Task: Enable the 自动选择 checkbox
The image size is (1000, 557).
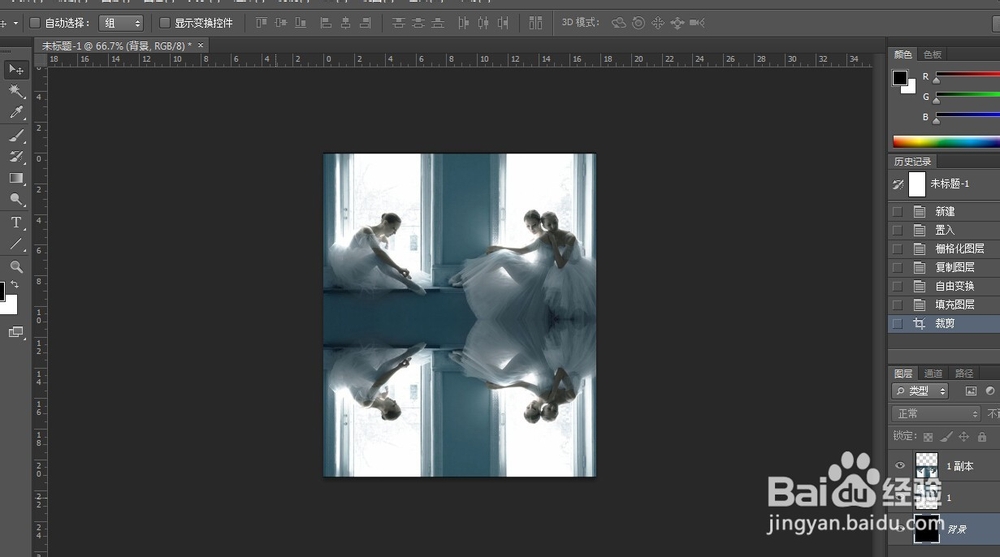Action: point(35,23)
